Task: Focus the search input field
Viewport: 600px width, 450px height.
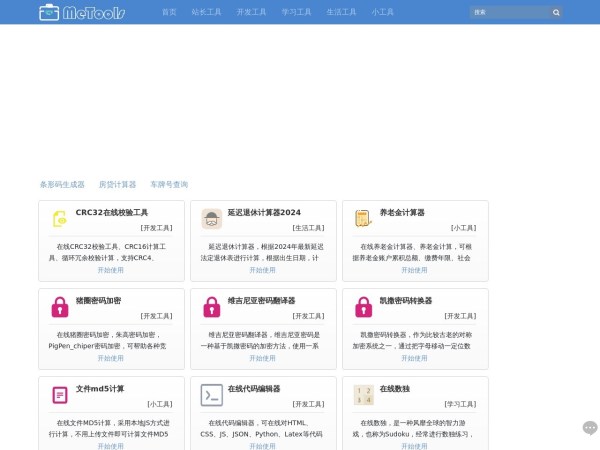Action: point(508,12)
